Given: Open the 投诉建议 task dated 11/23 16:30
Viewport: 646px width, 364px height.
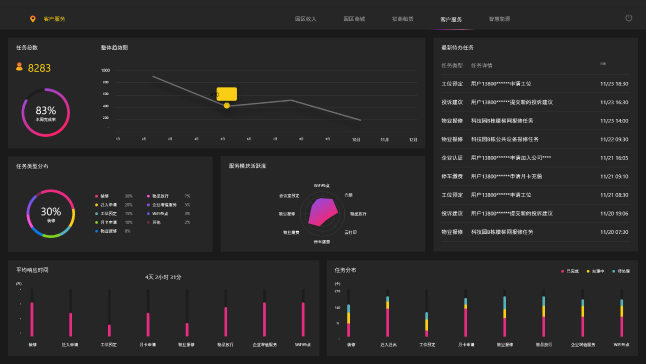Looking at the screenshot, I should 535,102.
